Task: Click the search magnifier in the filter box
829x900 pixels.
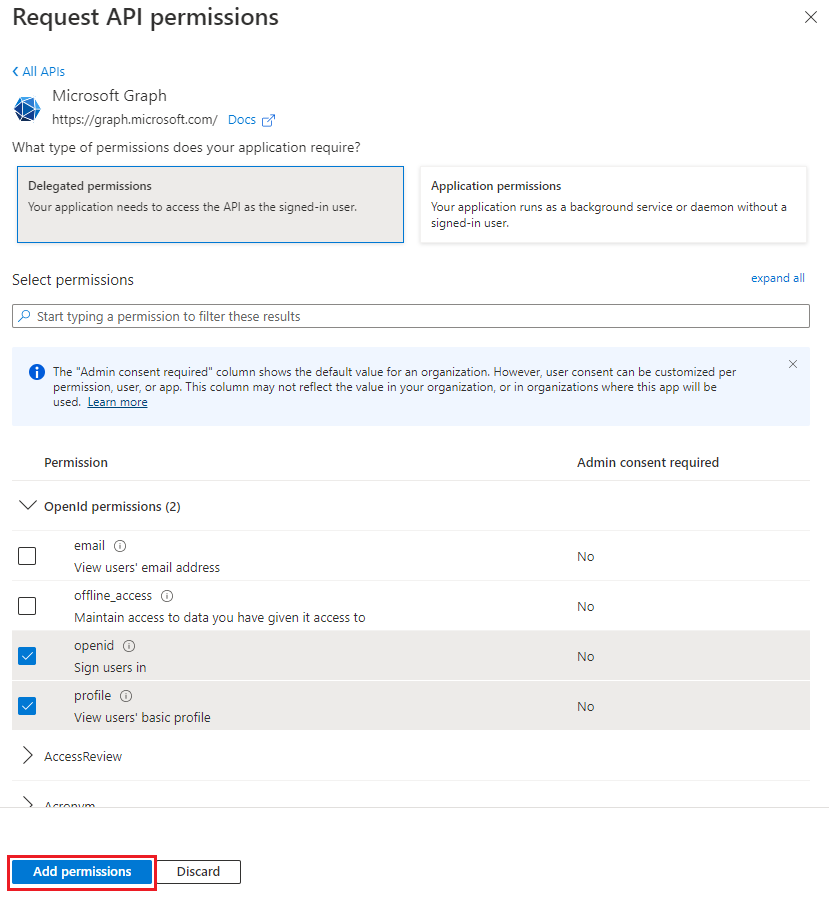Action: click(22, 315)
